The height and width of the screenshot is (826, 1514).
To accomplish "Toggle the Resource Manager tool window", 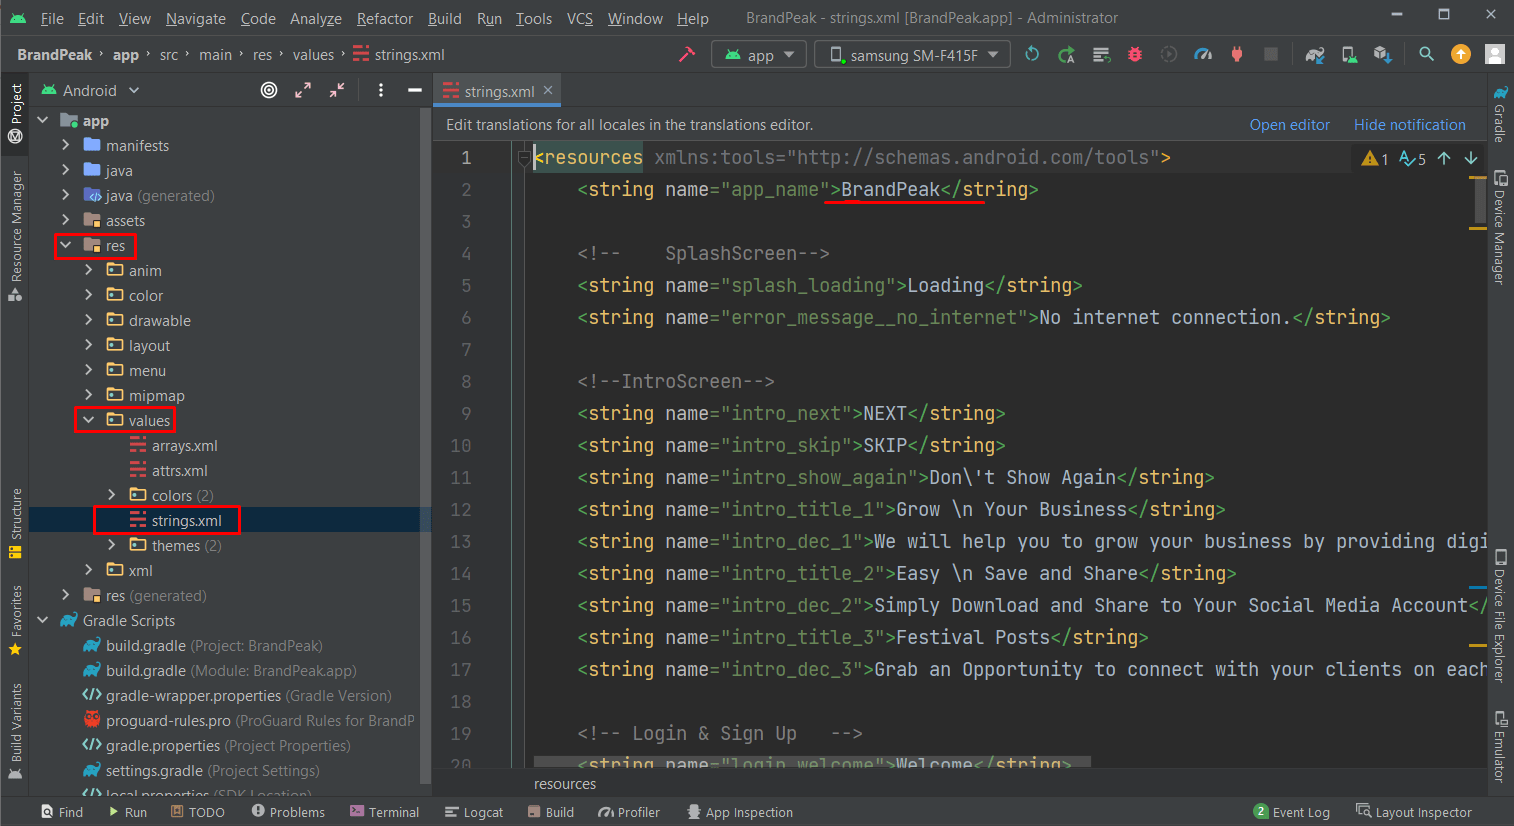I will pos(15,236).
